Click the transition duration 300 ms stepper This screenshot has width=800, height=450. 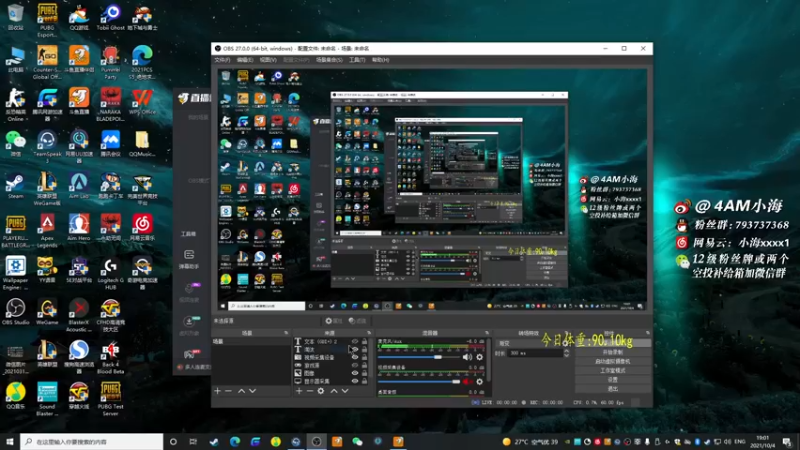[x=566, y=353]
